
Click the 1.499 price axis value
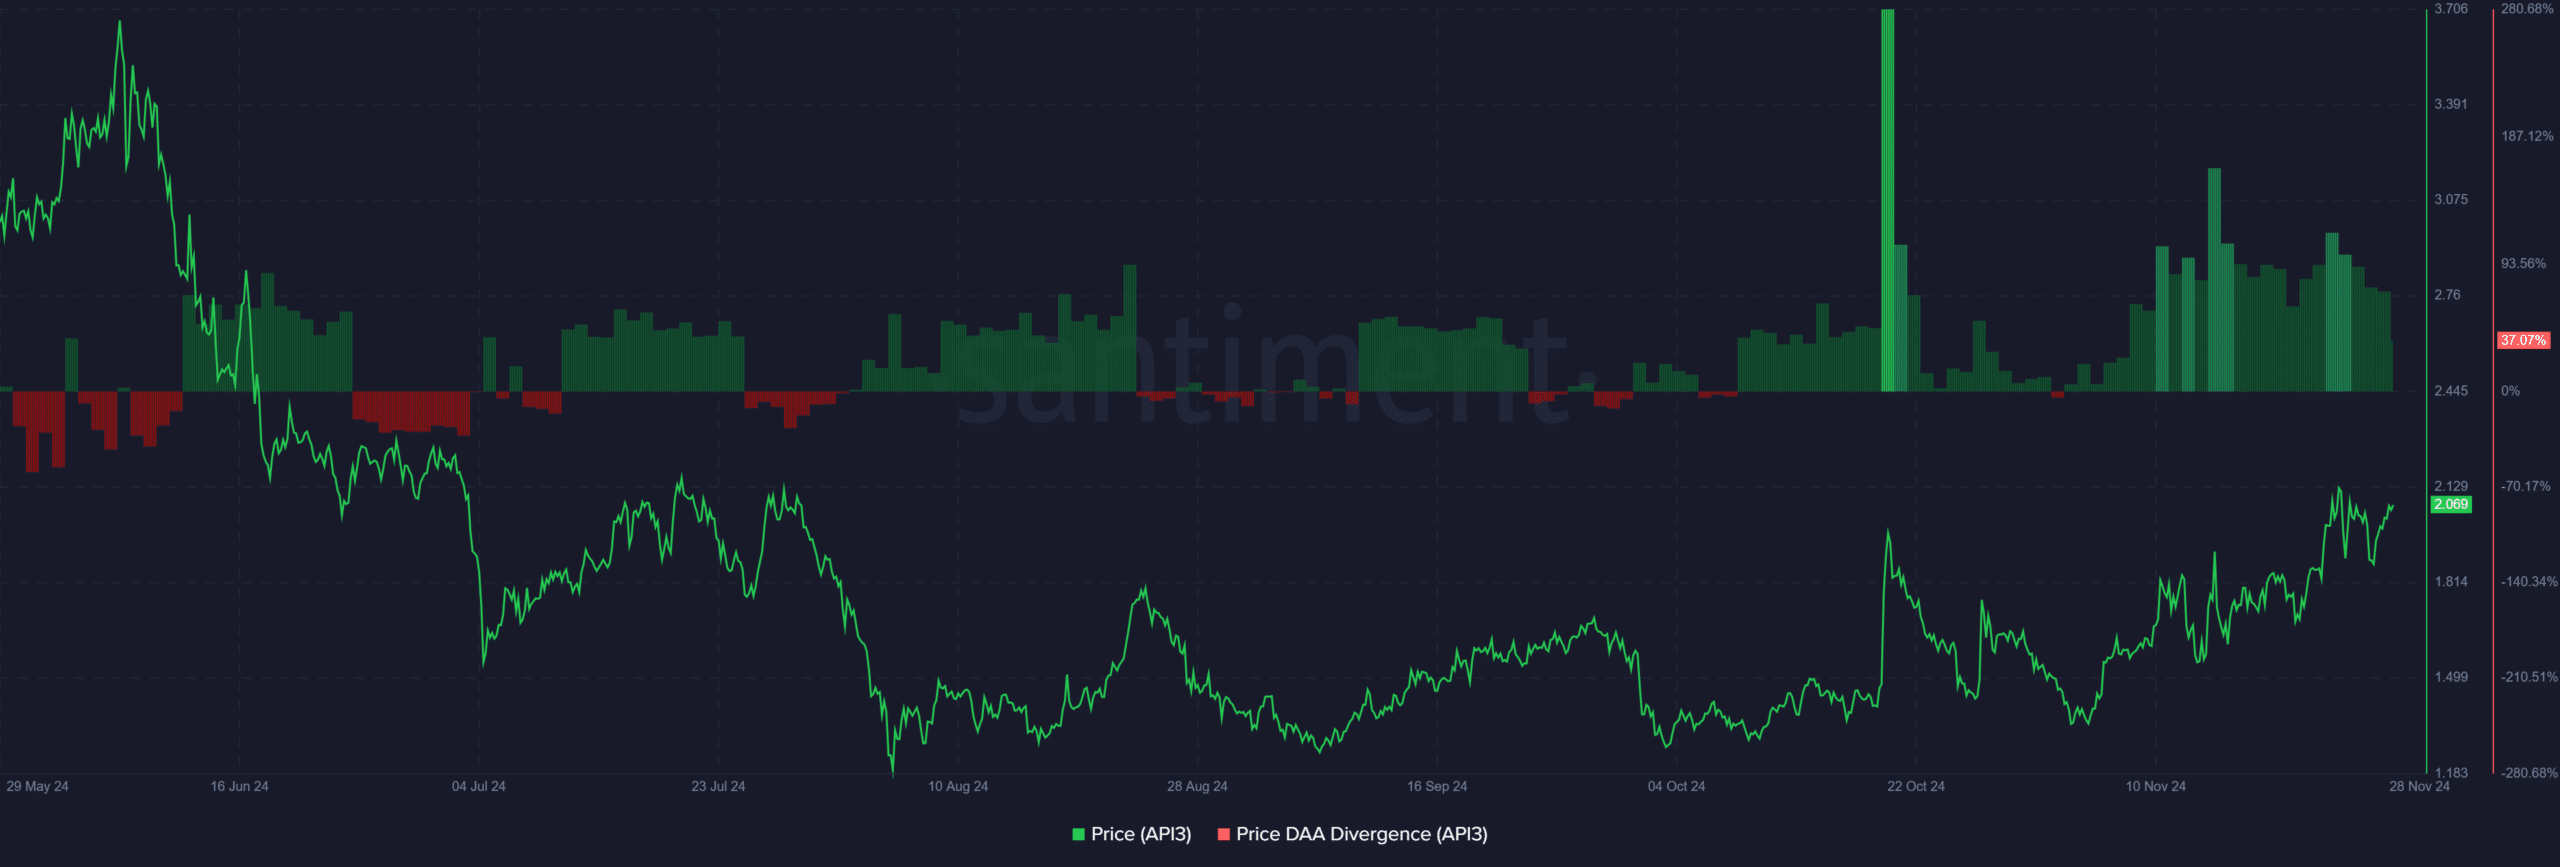2451,677
